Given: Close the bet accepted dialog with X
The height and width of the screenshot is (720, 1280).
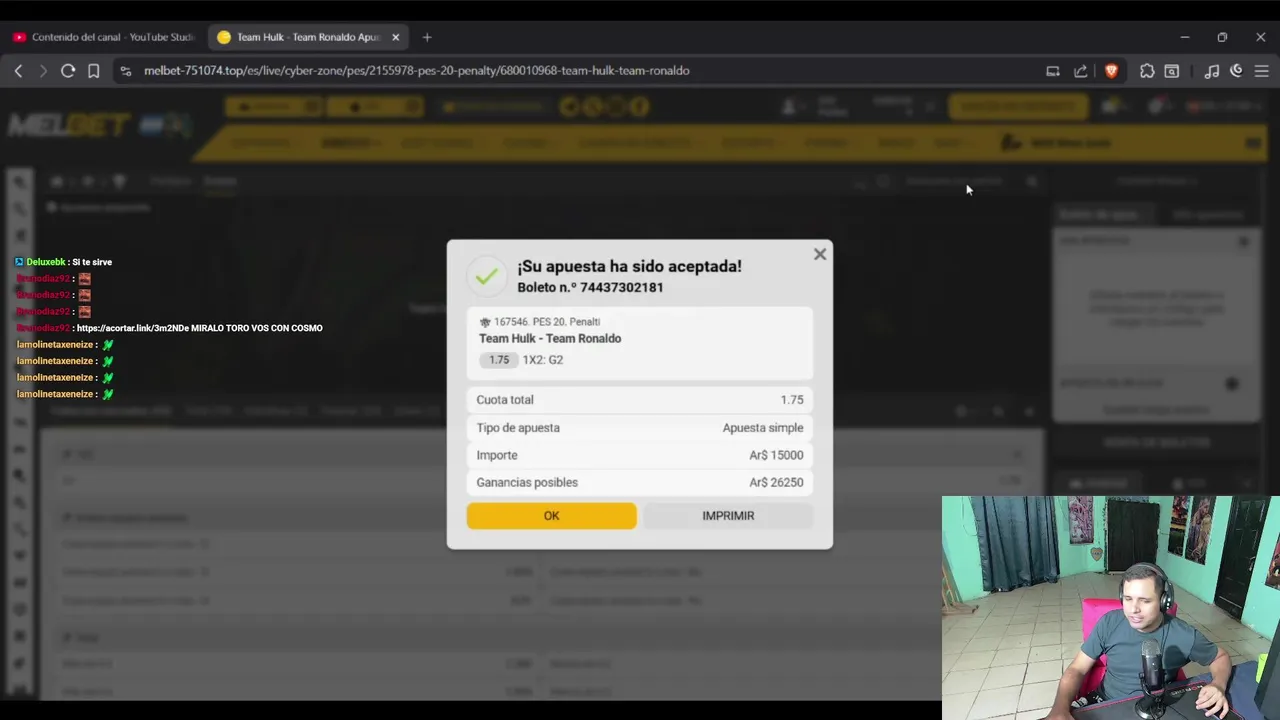Looking at the screenshot, I should (820, 254).
